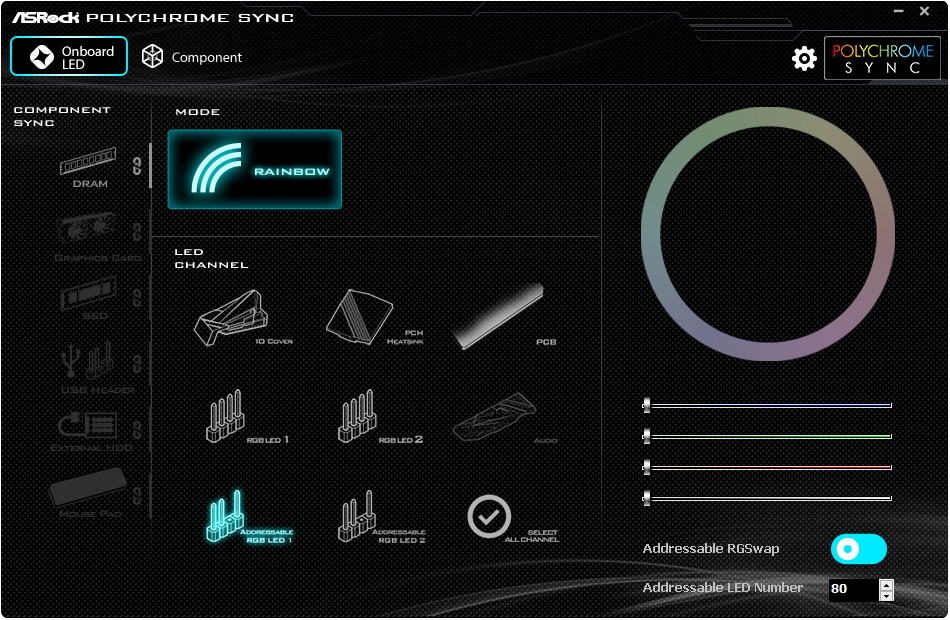Toggle the Mouse Pad sync link

click(x=137, y=496)
